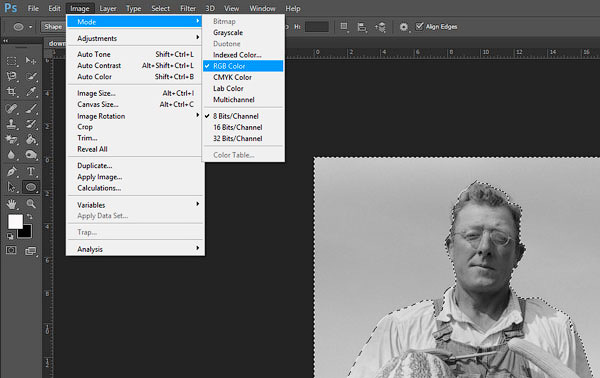The image size is (600, 378).
Task: Click the white foreground color swatch
Action: (x=15, y=222)
